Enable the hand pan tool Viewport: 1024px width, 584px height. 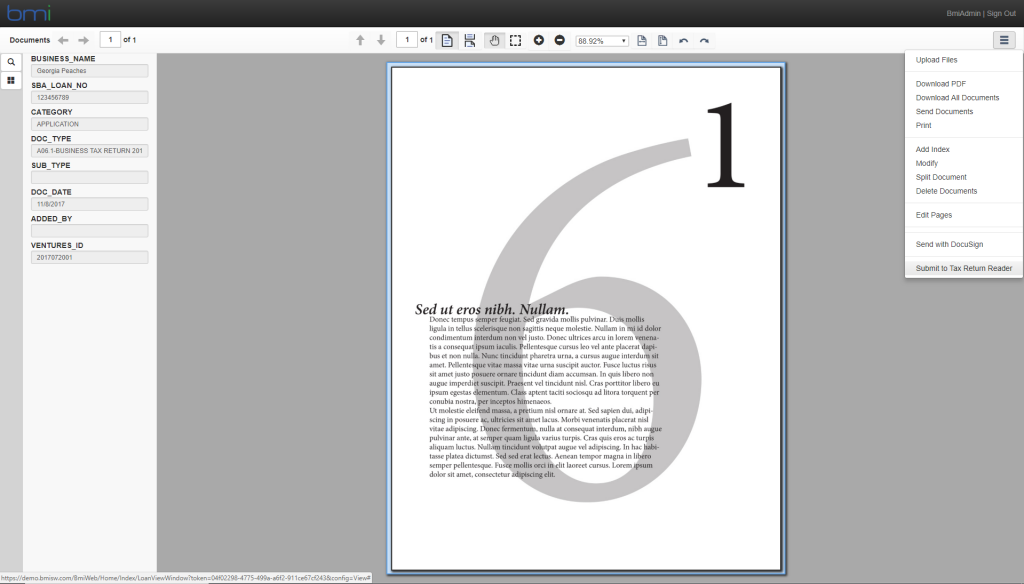[x=494, y=40]
